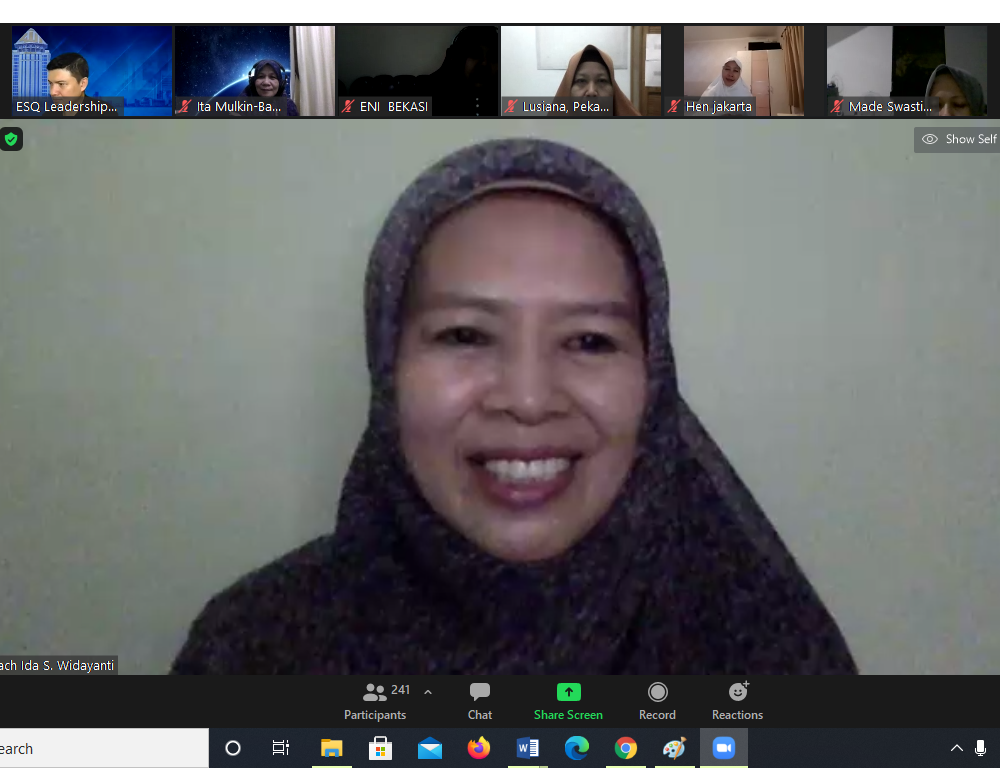
Task: Select the ESQ Leadership video thumbnail
Action: point(91,70)
